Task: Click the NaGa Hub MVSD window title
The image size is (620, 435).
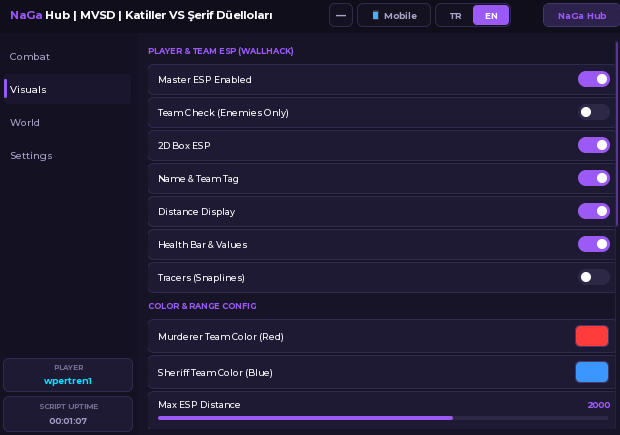Action: click(141, 15)
